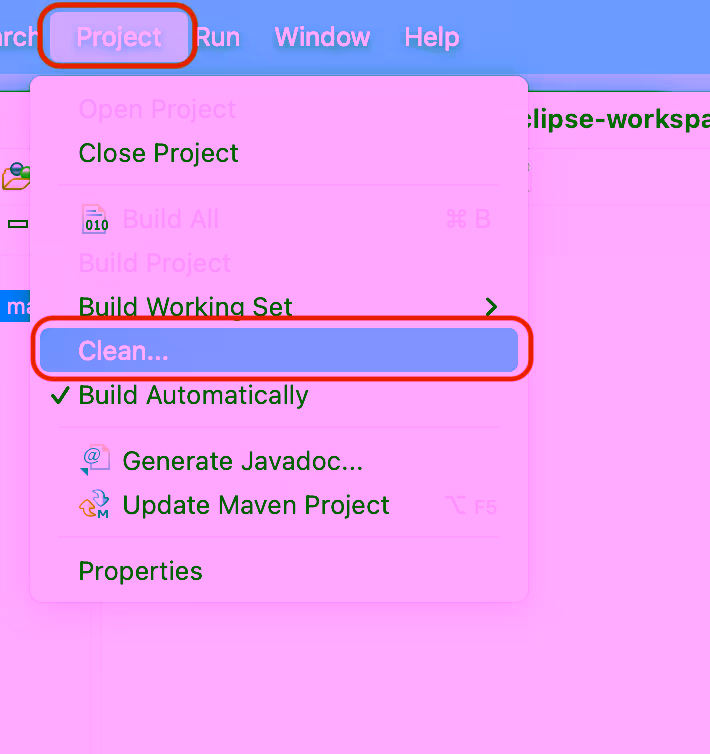This screenshot has height=754, width=710.
Task: Open the Help menu
Action: pos(432,38)
